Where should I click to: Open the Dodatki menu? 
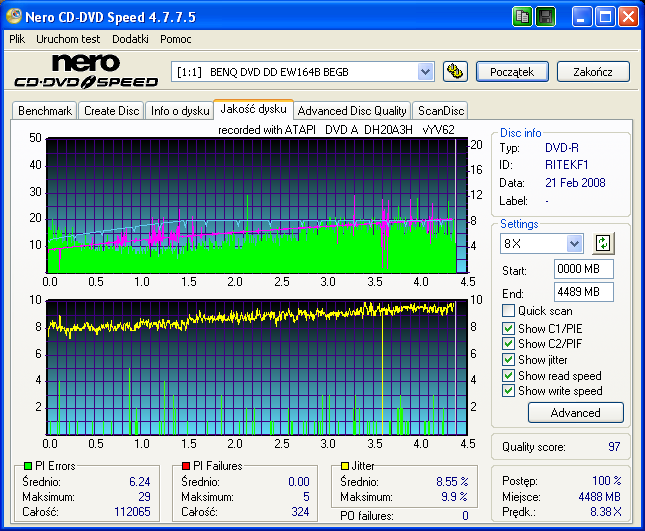click(x=130, y=39)
